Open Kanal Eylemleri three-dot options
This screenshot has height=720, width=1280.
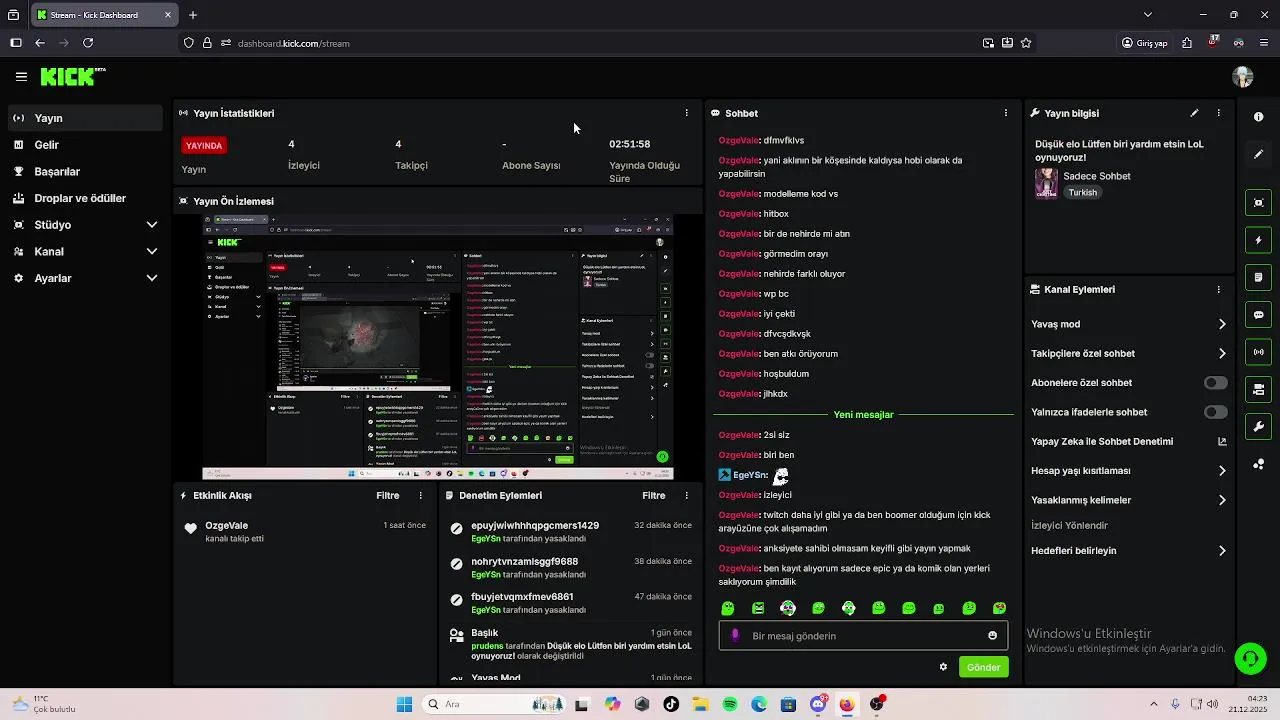(x=1218, y=289)
